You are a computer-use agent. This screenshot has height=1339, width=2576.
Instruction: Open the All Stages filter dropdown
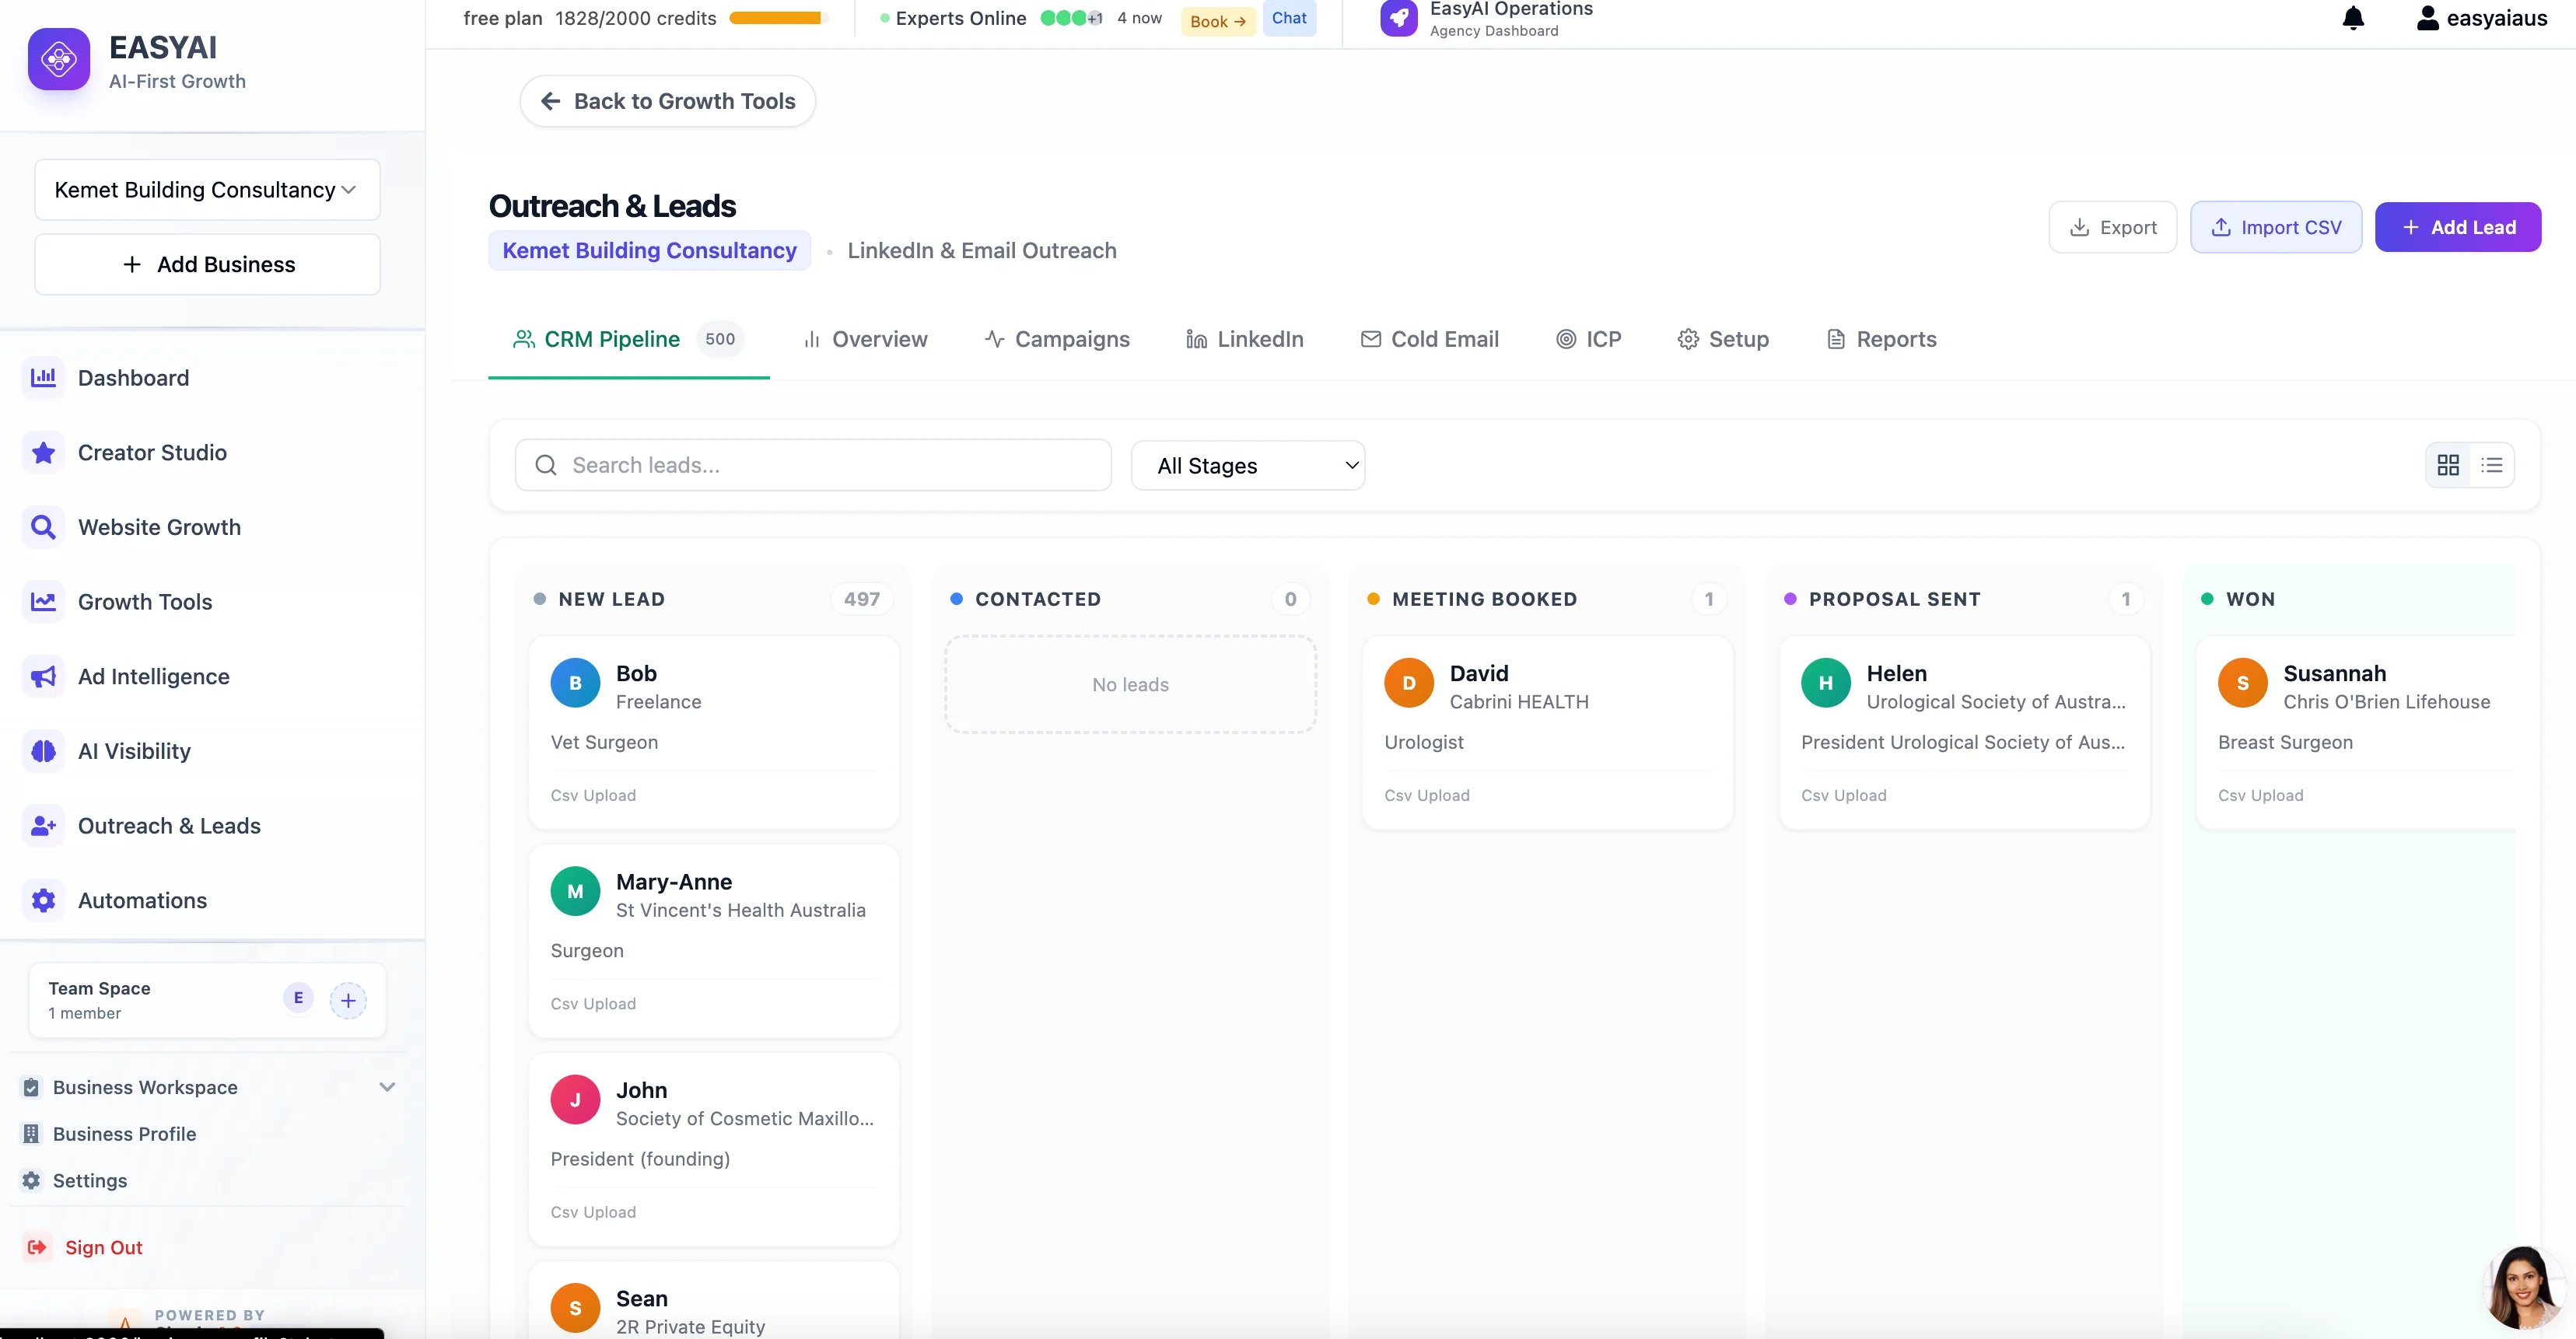(1247, 464)
